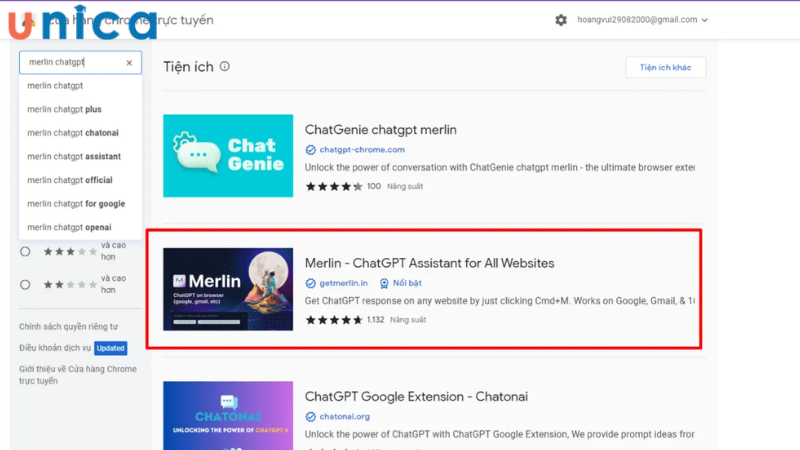Image resolution: width=800 pixels, height=450 pixels.
Task: Open Giới thiệu về Cửa hàng Chrome trực tuyến
Action: (x=78, y=374)
